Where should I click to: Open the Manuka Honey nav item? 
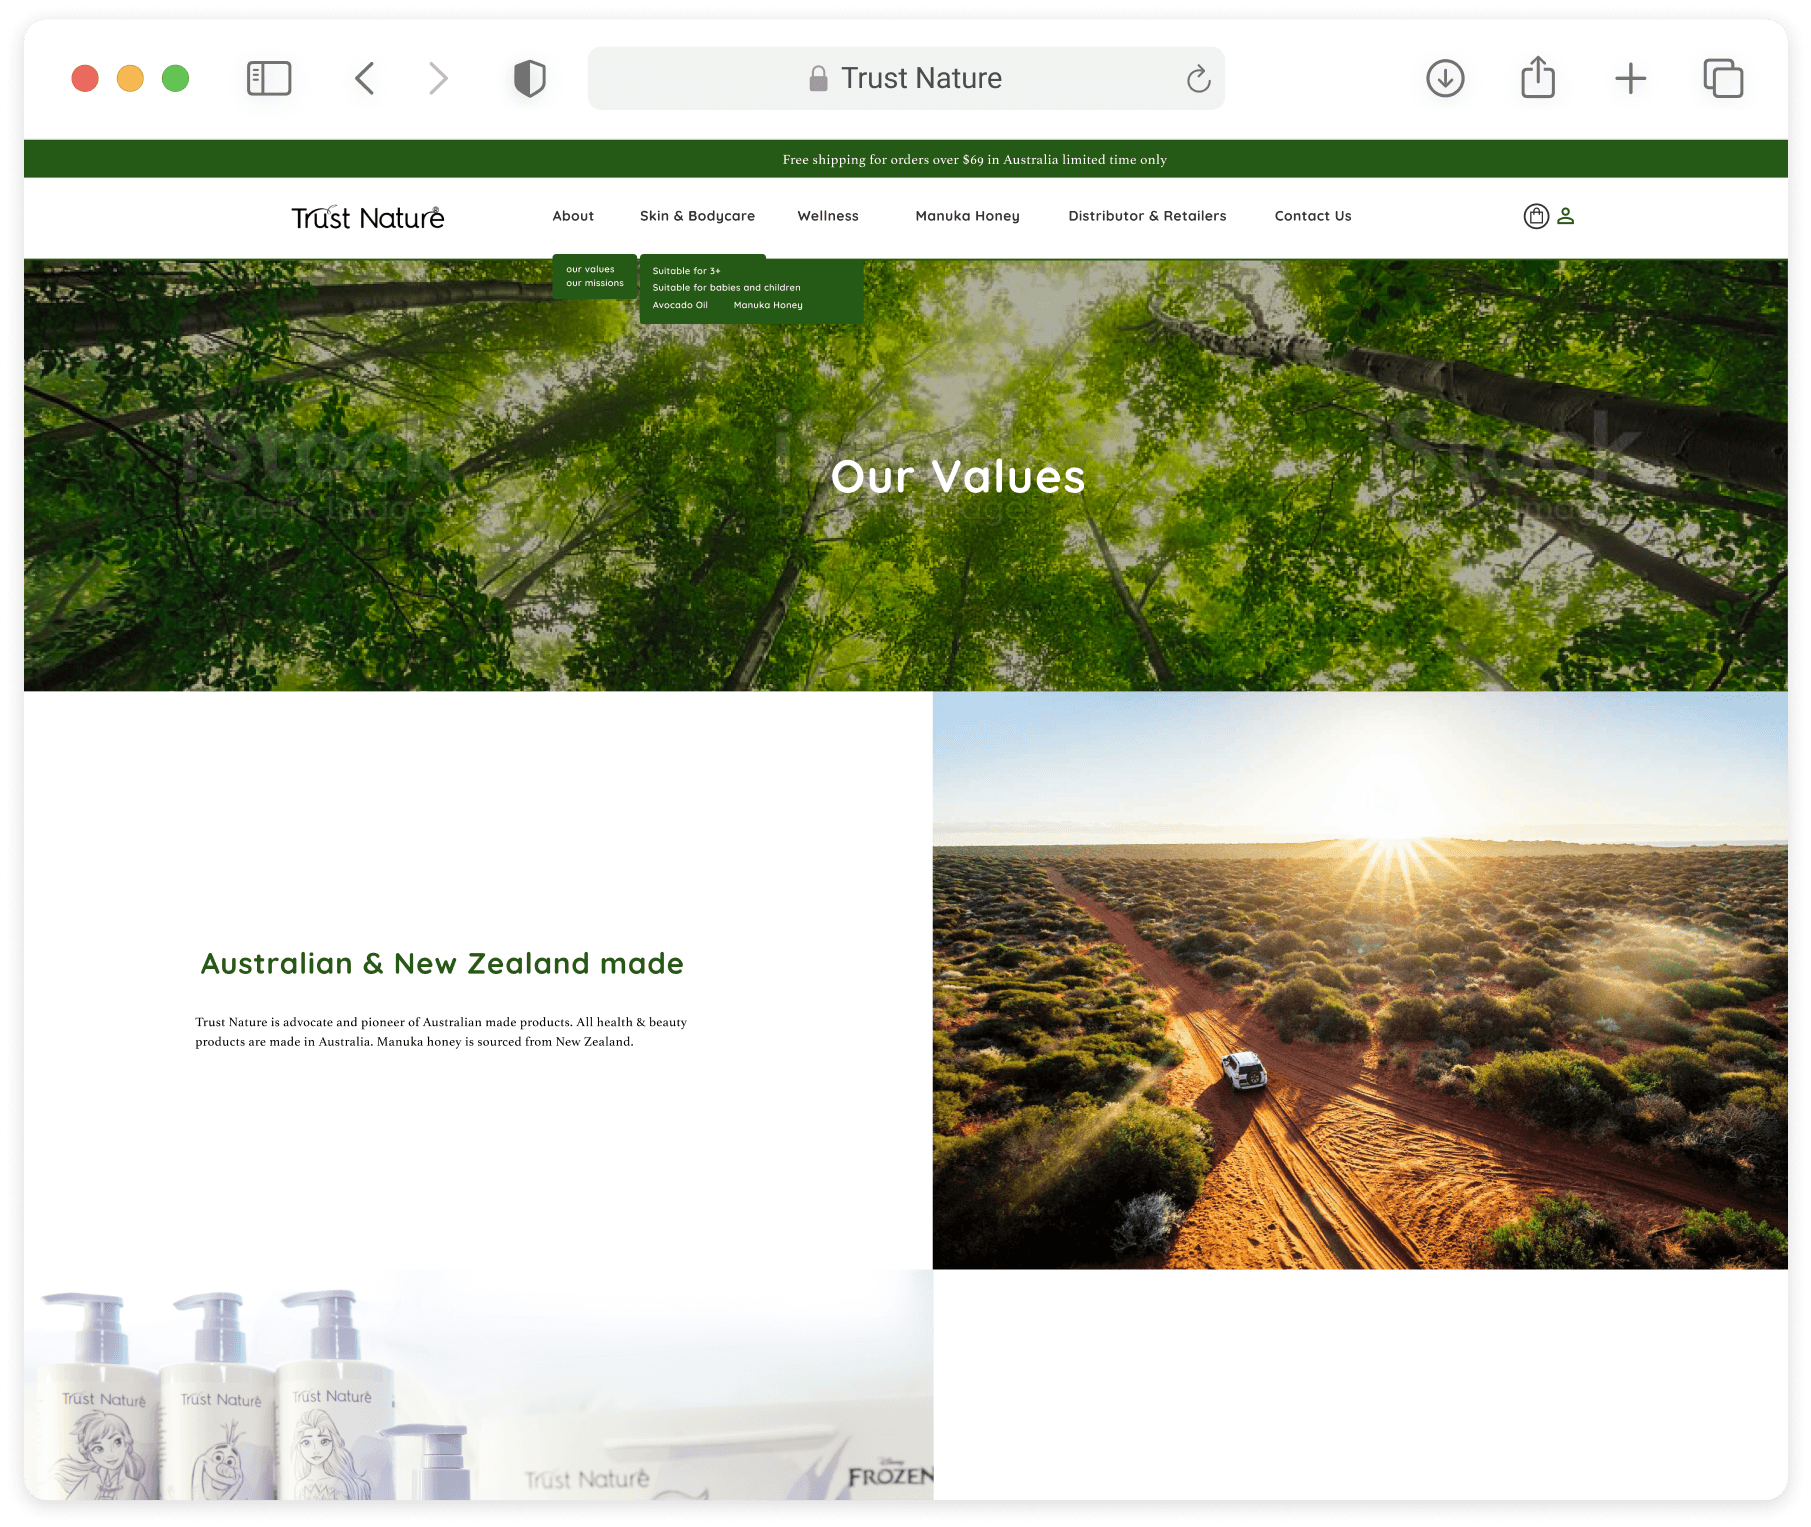[x=967, y=216]
